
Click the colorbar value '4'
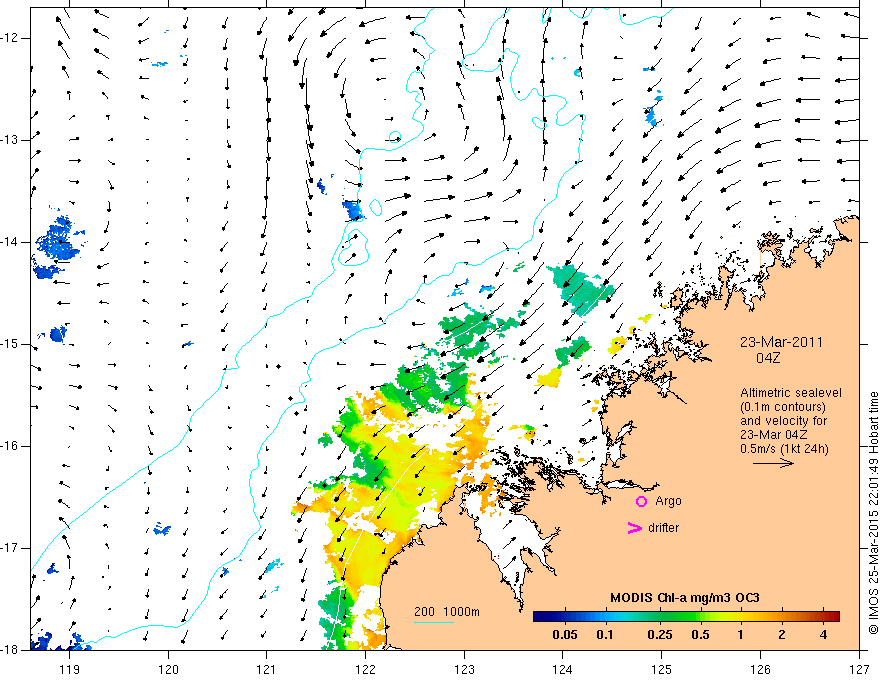pyautogui.click(x=823, y=635)
